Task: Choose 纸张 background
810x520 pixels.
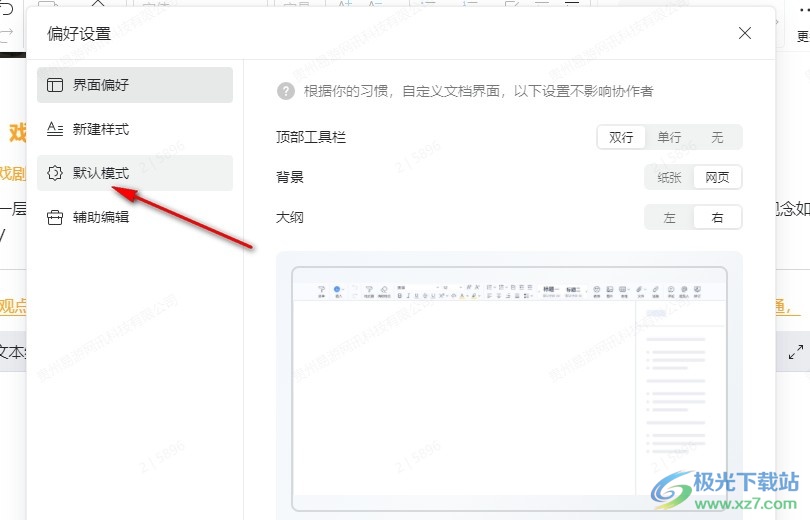Action: [x=669, y=178]
